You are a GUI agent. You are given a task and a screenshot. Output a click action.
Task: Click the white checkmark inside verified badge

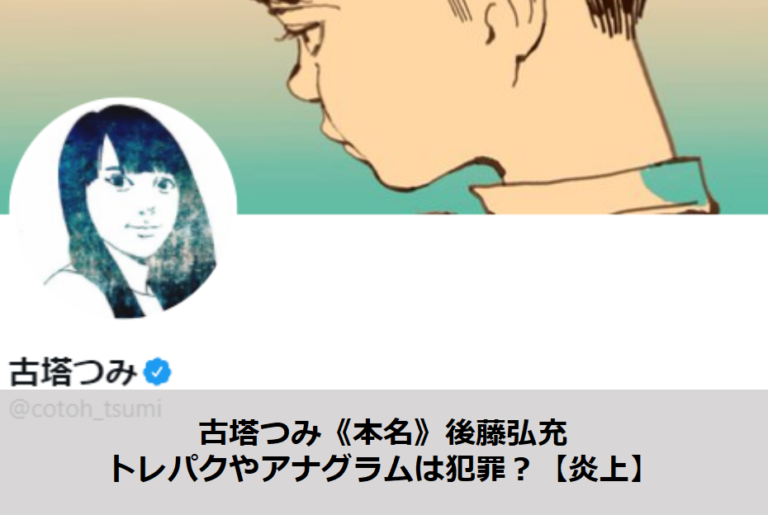pos(157,372)
